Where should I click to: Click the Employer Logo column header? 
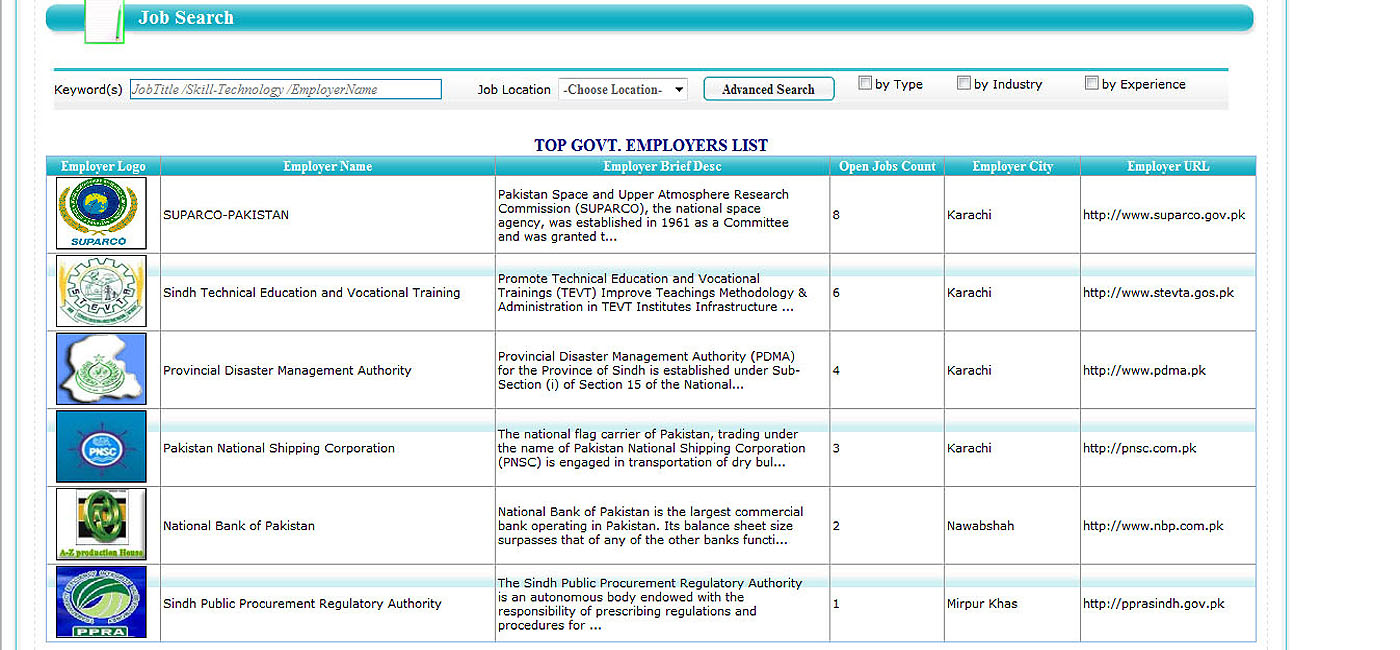103,166
